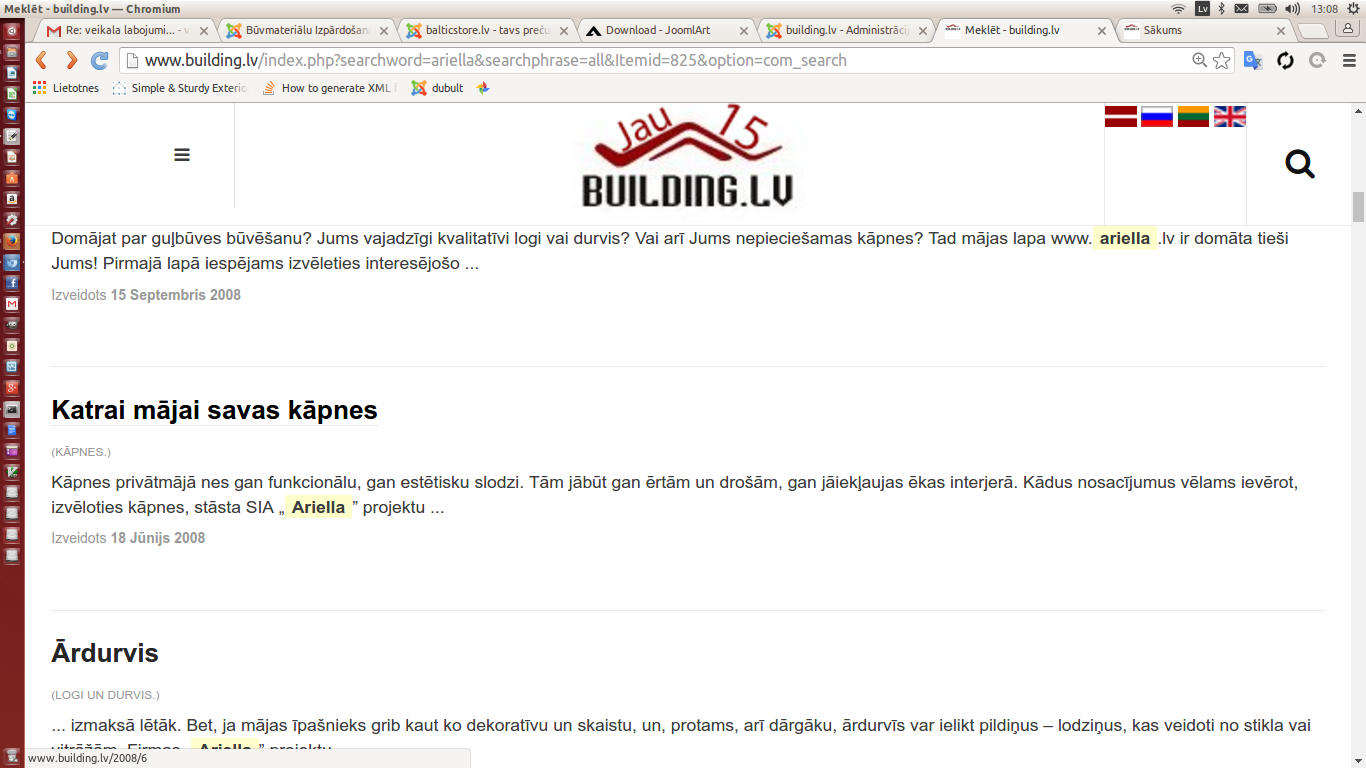Select the Lithuanian flag language icon

(x=1193, y=117)
